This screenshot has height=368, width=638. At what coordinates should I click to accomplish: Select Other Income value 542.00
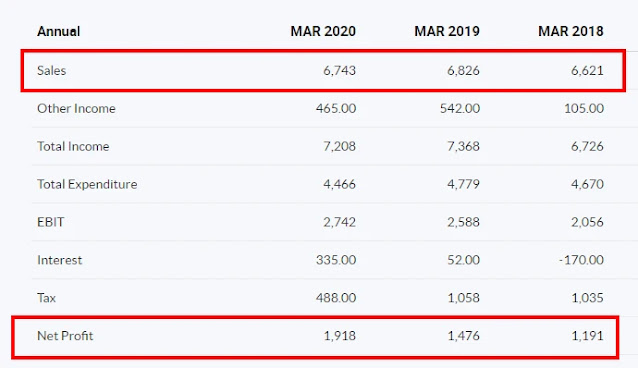point(460,108)
